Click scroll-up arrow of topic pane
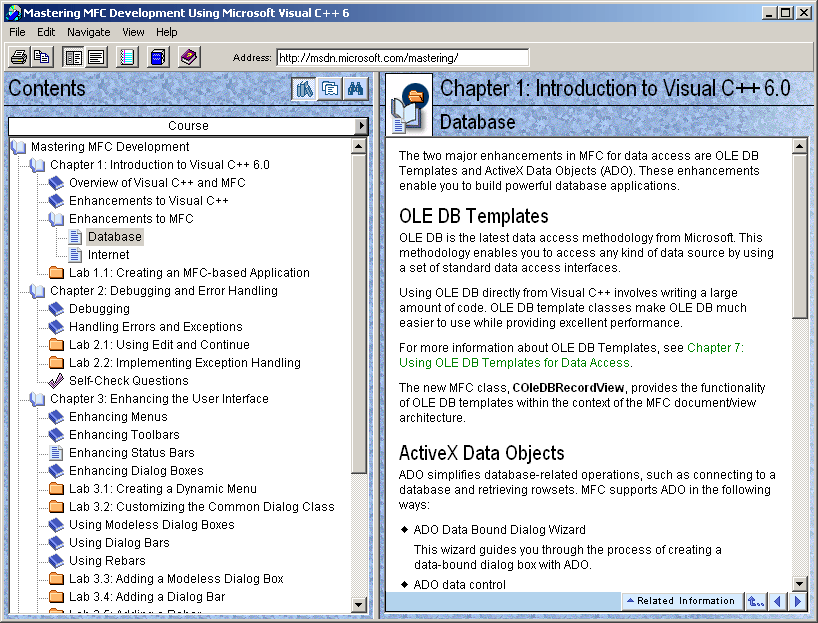Screen dimensions: 818x623 point(800,146)
